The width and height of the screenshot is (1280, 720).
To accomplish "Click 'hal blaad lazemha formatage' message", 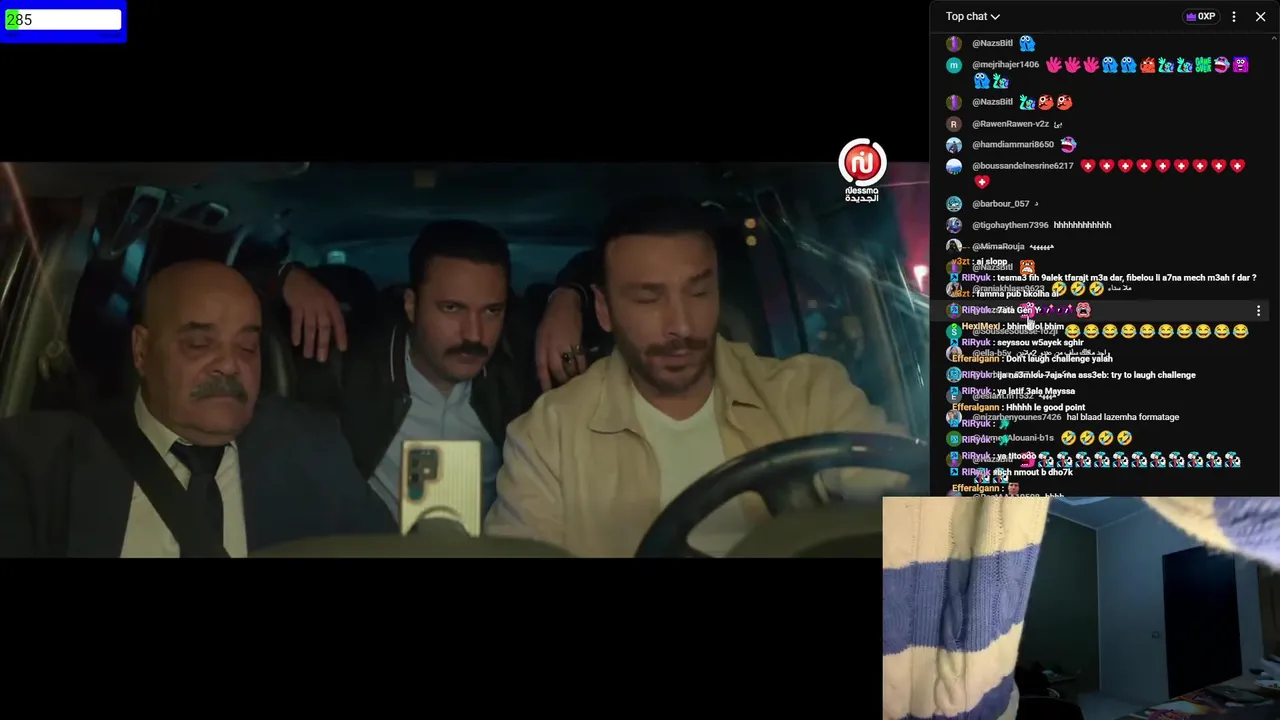I will (1123, 417).
